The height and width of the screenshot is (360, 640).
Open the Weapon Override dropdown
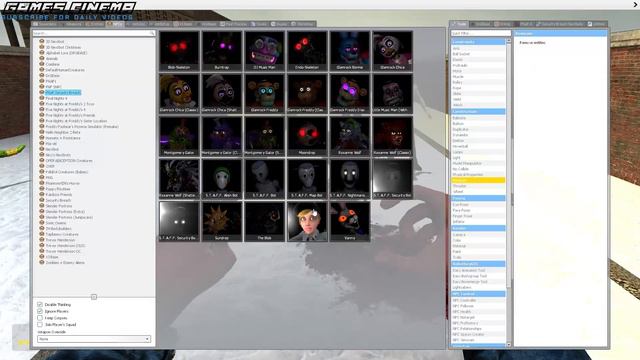tap(94, 339)
